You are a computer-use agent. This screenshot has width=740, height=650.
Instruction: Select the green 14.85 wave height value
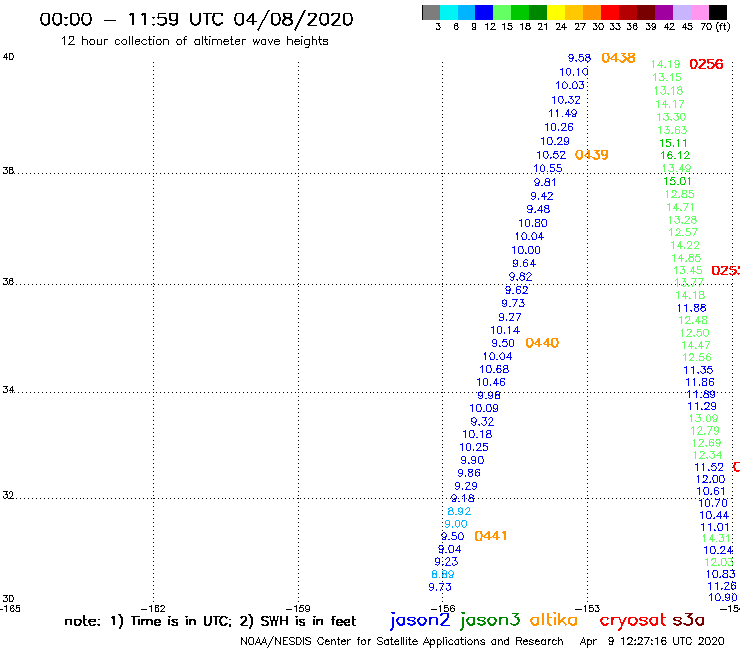click(686, 258)
